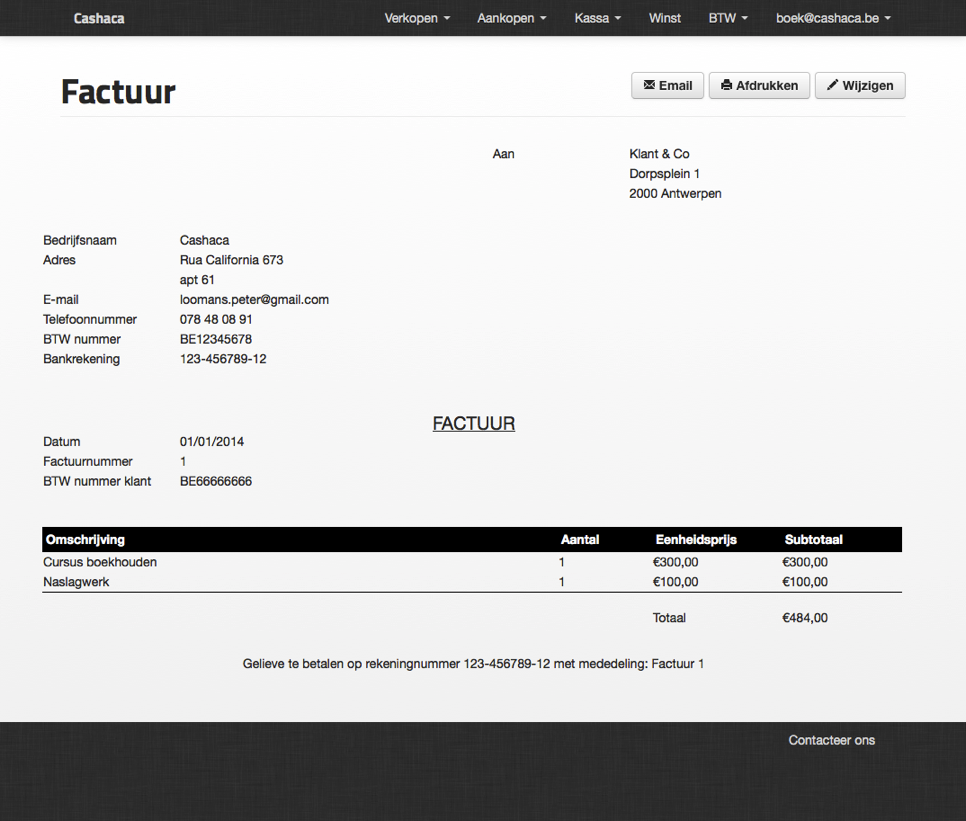Expand the BTW menu
This screenshot has height=821, width=966.
coord(728,18)
